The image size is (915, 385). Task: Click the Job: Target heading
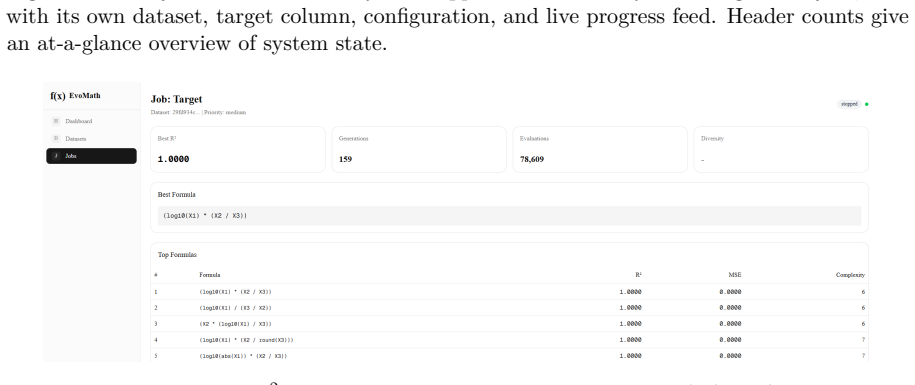click(176, 100)
